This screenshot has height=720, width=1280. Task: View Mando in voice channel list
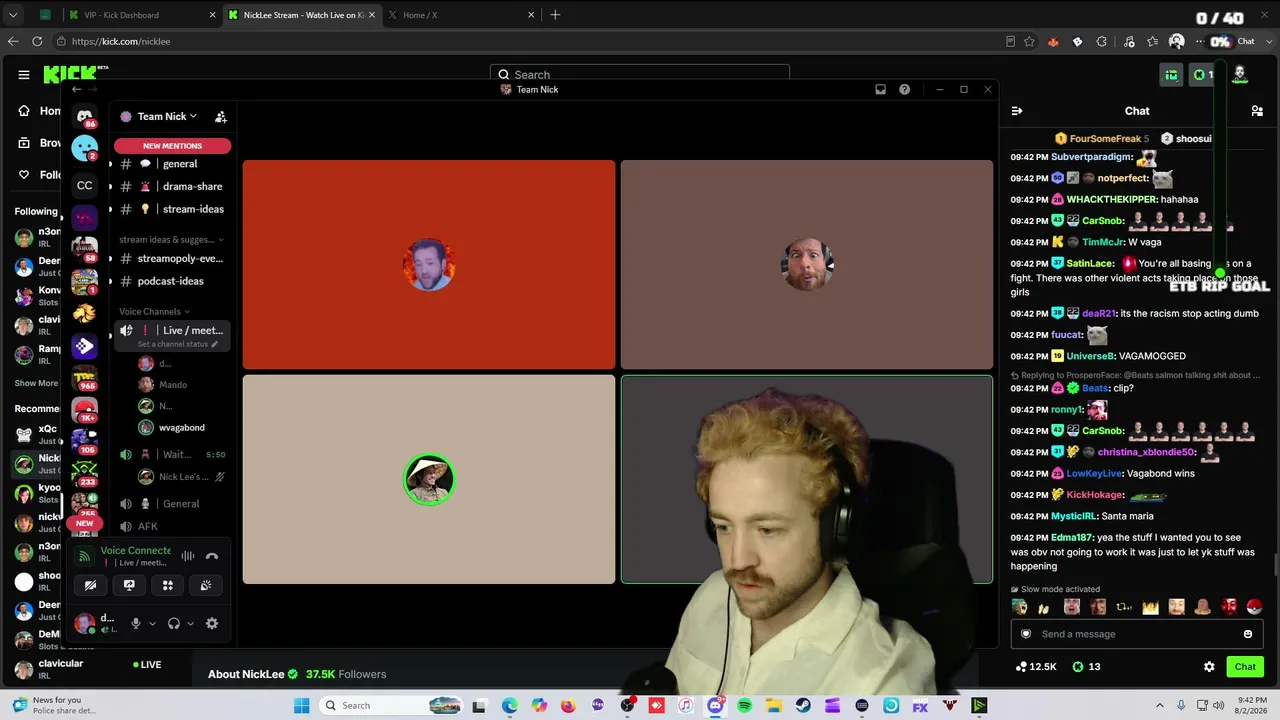click(172, 384)
